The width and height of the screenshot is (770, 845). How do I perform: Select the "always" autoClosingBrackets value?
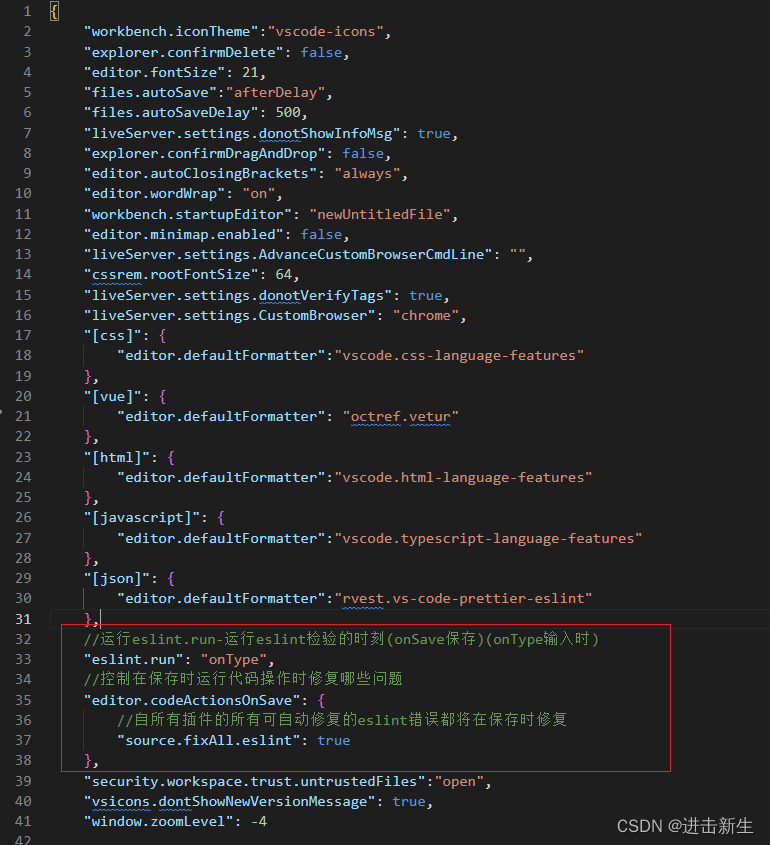tap(367, 174)
